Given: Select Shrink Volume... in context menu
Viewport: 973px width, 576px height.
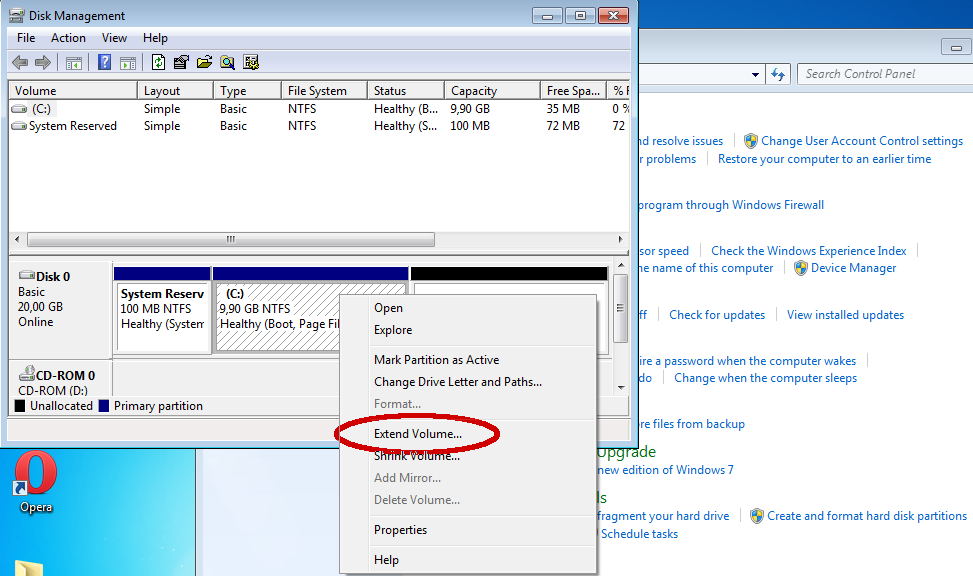Looking at the screenshot, I should tap(417, 456).
